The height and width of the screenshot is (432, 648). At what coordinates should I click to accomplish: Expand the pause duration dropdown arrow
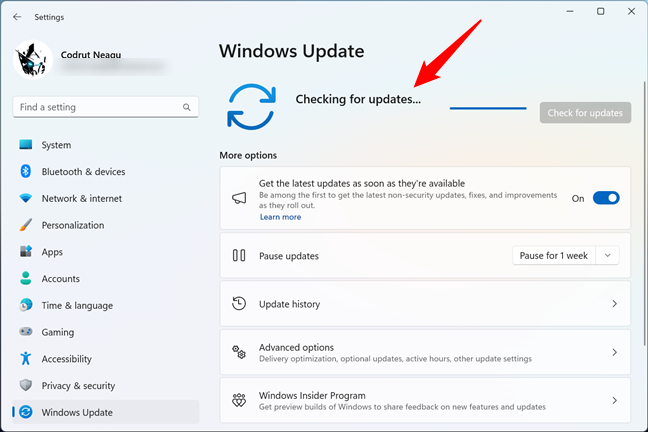point(608,255)
